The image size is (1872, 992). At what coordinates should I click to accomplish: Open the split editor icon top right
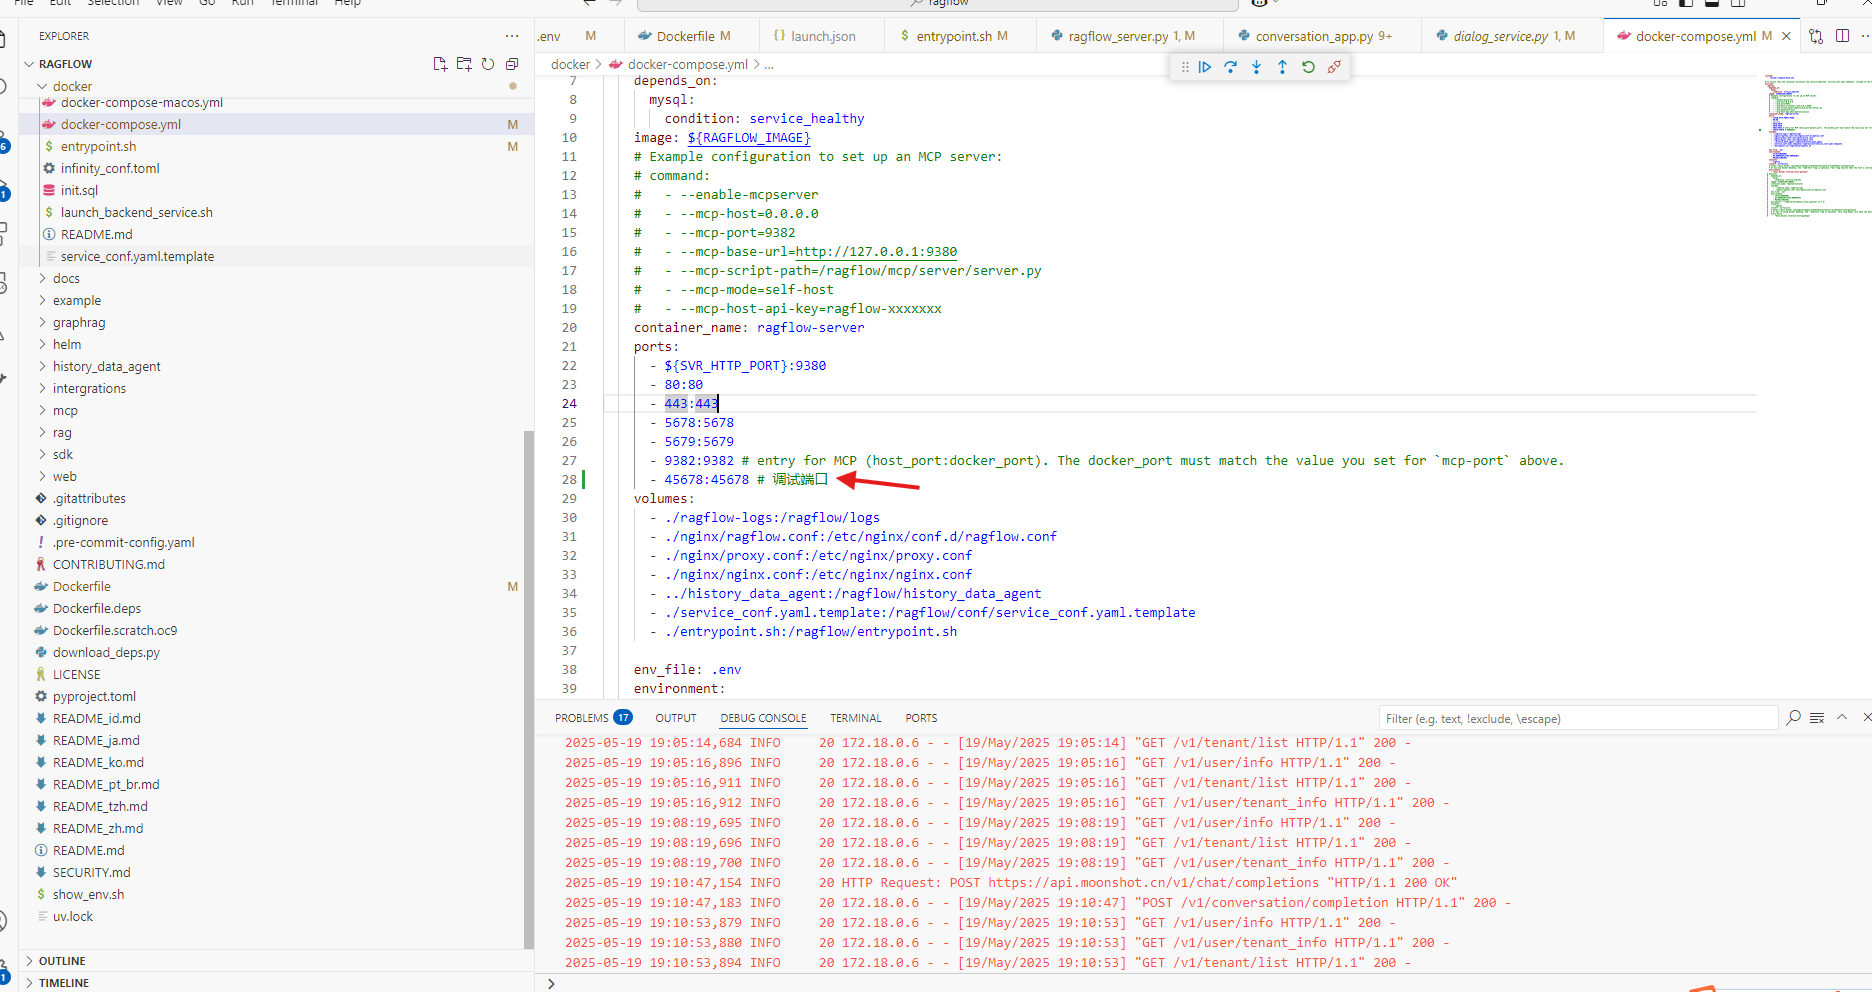pos(1843,35)
